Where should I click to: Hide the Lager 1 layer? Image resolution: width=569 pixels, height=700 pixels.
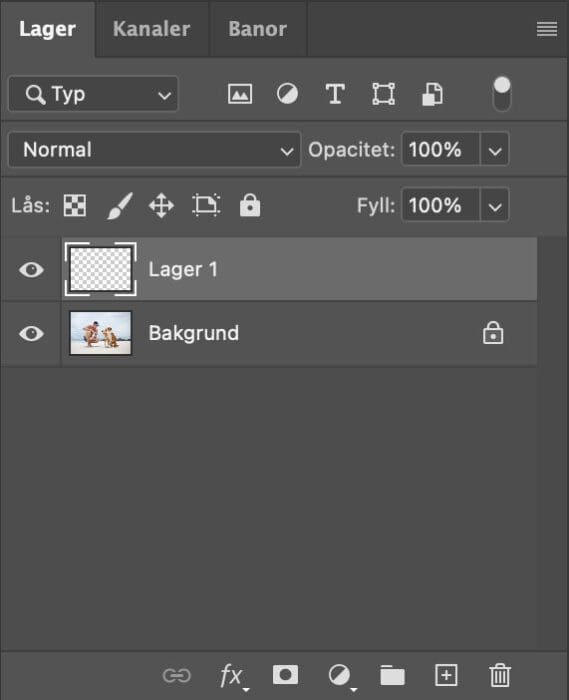coord(31,270)
